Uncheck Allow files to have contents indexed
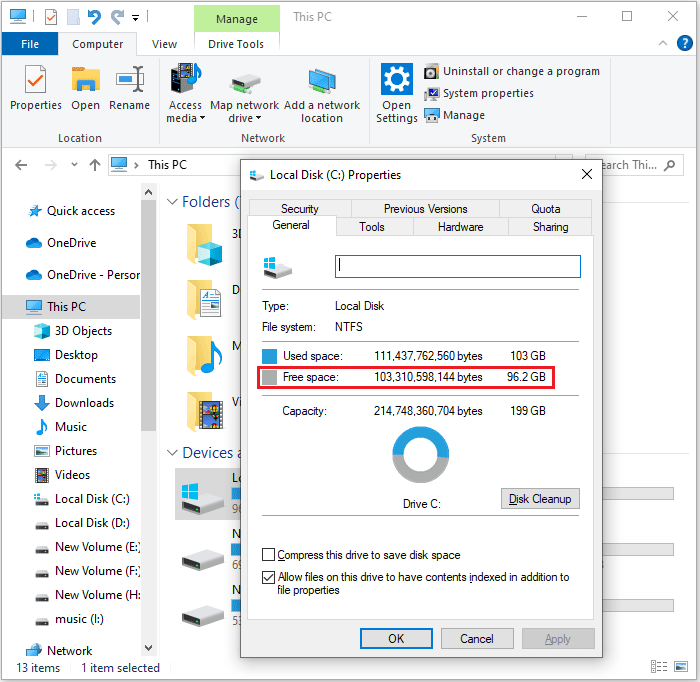The height and width of the screenshot is (682, 700). pos(268,577)
